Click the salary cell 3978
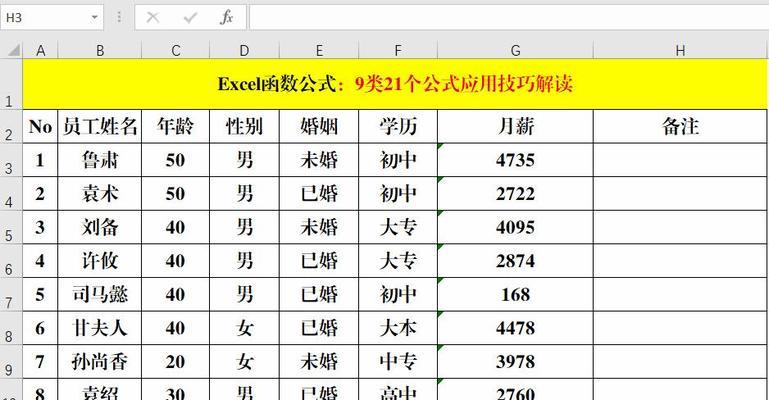The height and width of the screenshot is (400, 769). [x=515, y=362]
